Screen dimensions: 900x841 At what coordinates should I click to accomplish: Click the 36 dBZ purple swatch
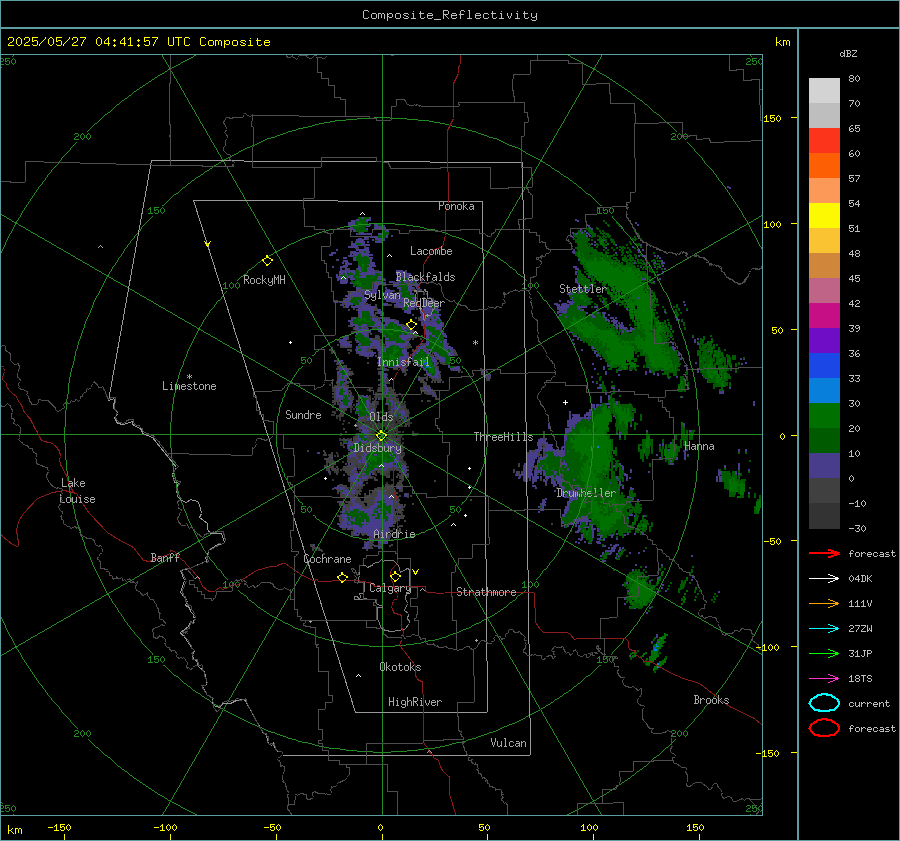[824, 340]
